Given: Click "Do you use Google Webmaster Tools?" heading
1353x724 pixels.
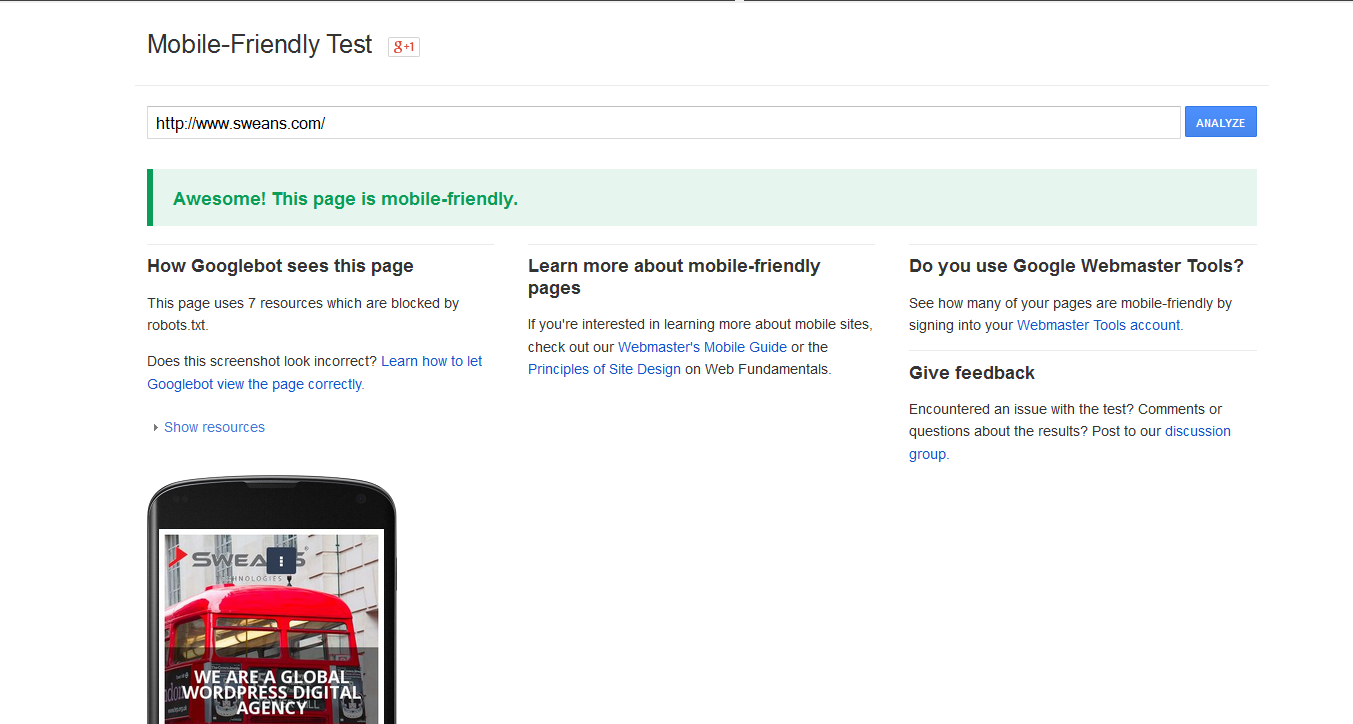Looking at the screenshot, I should coord(1076,266).
